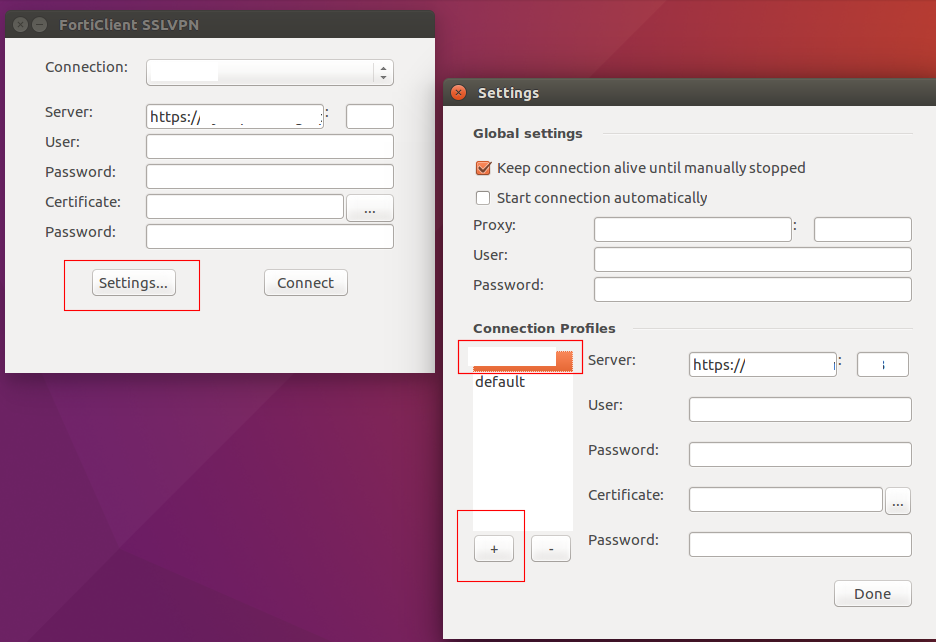Focus the profile Password field in Settings
The height and width of the screenshot is (642, 936).
[x=800, y=454]
